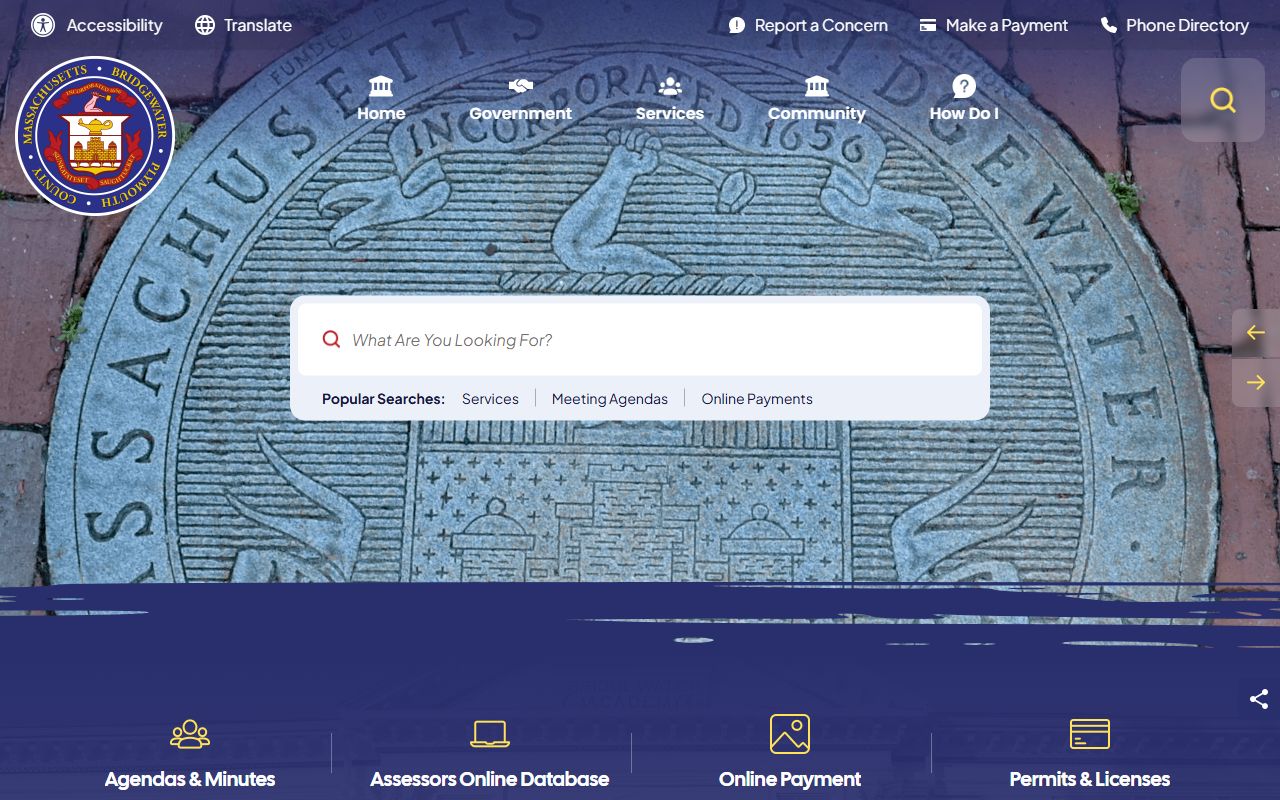This screenshot has height=800, width=1280.
Task: Open Assessors Online Database quick link
Action: pyautogui.click(x=490, y=750)
